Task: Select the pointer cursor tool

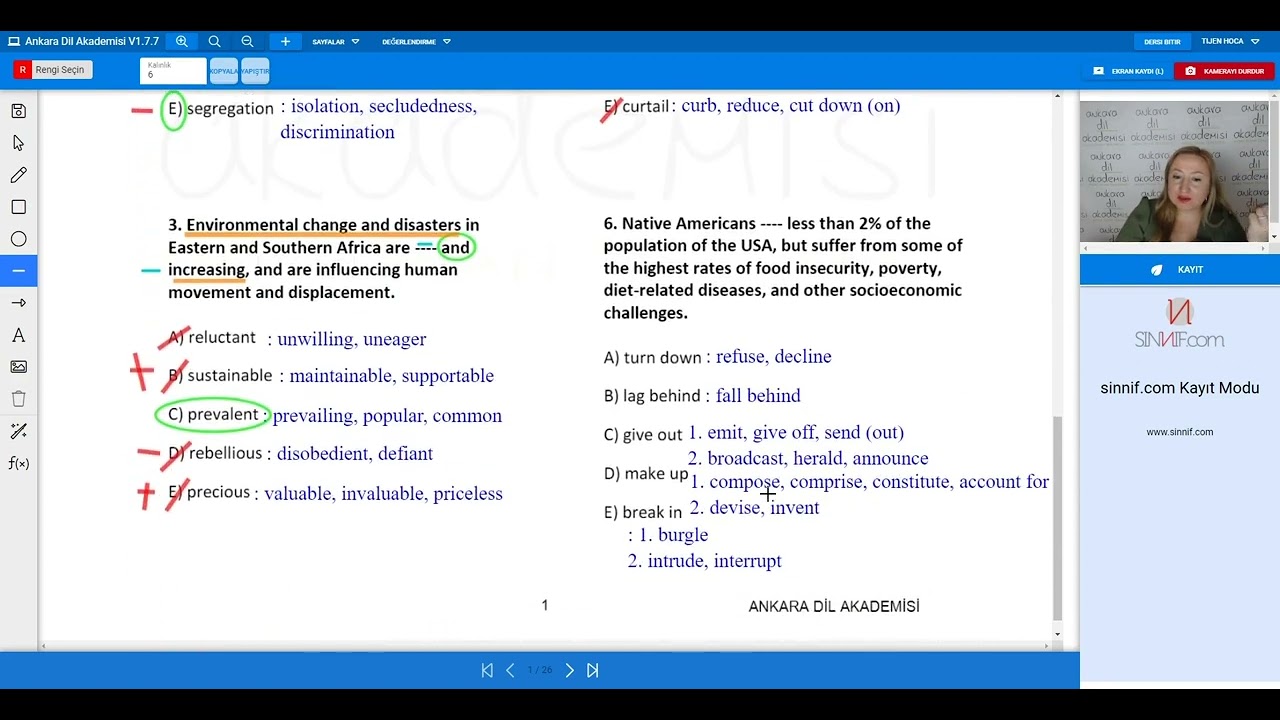Action: coord(18,143)
